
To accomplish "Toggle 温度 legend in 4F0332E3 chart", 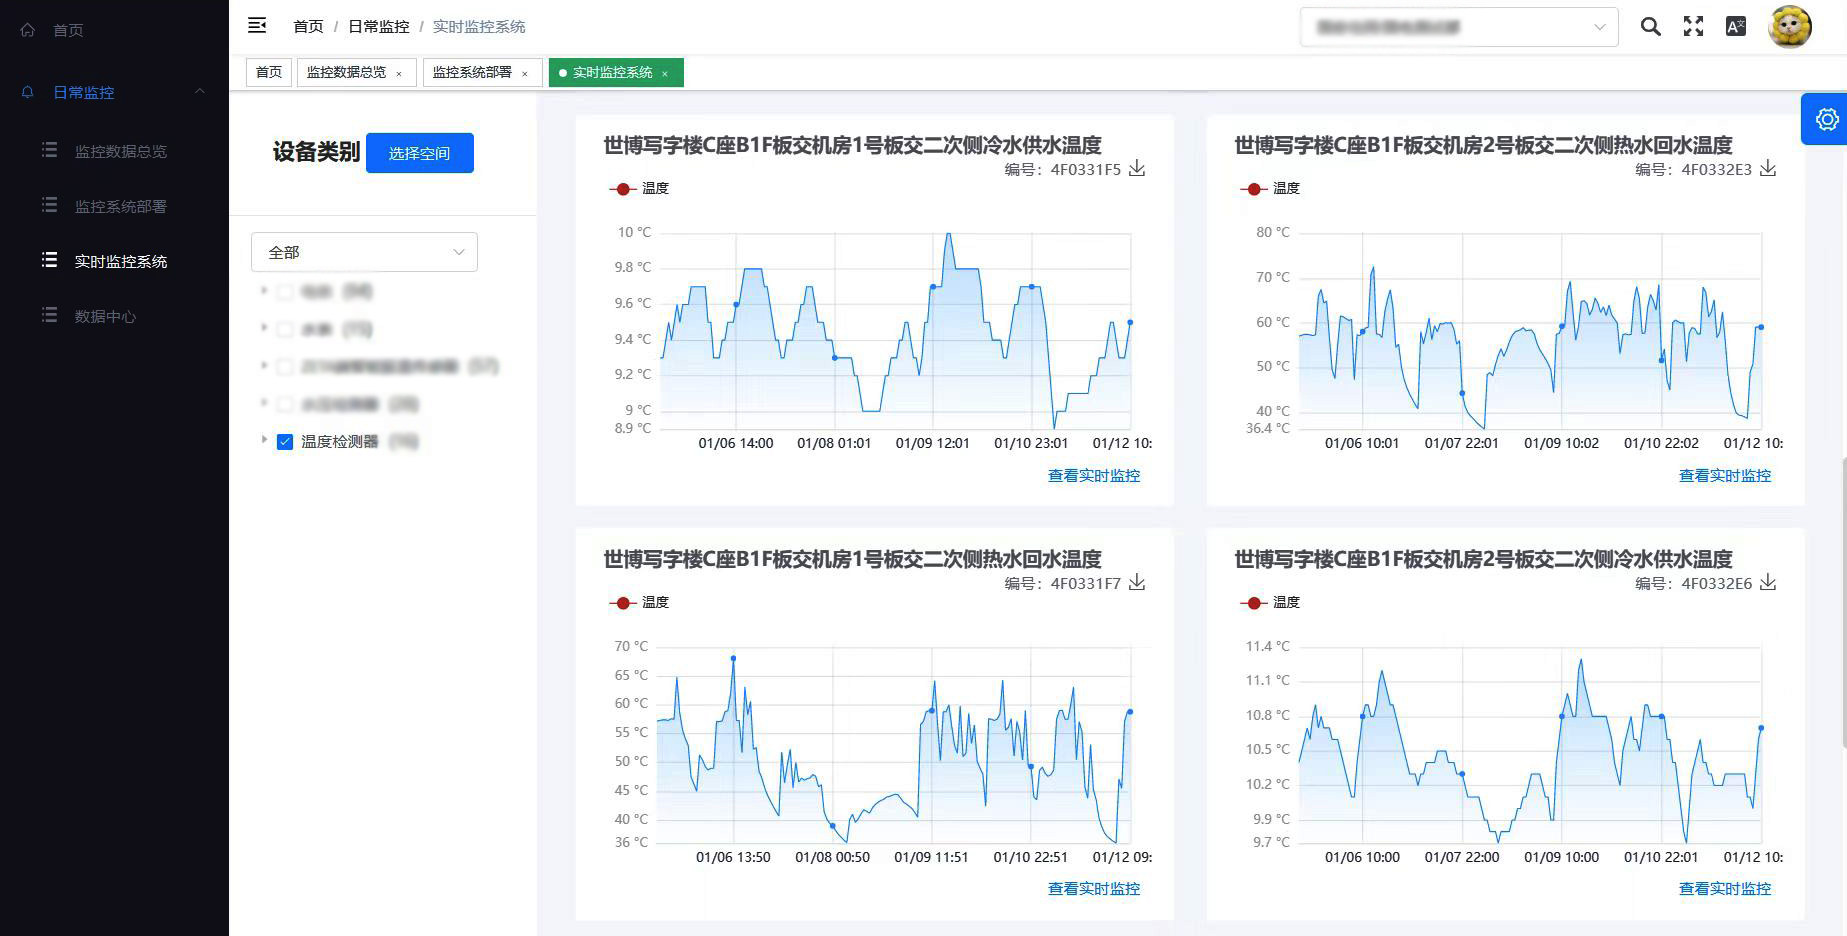I will [1270, 188].
